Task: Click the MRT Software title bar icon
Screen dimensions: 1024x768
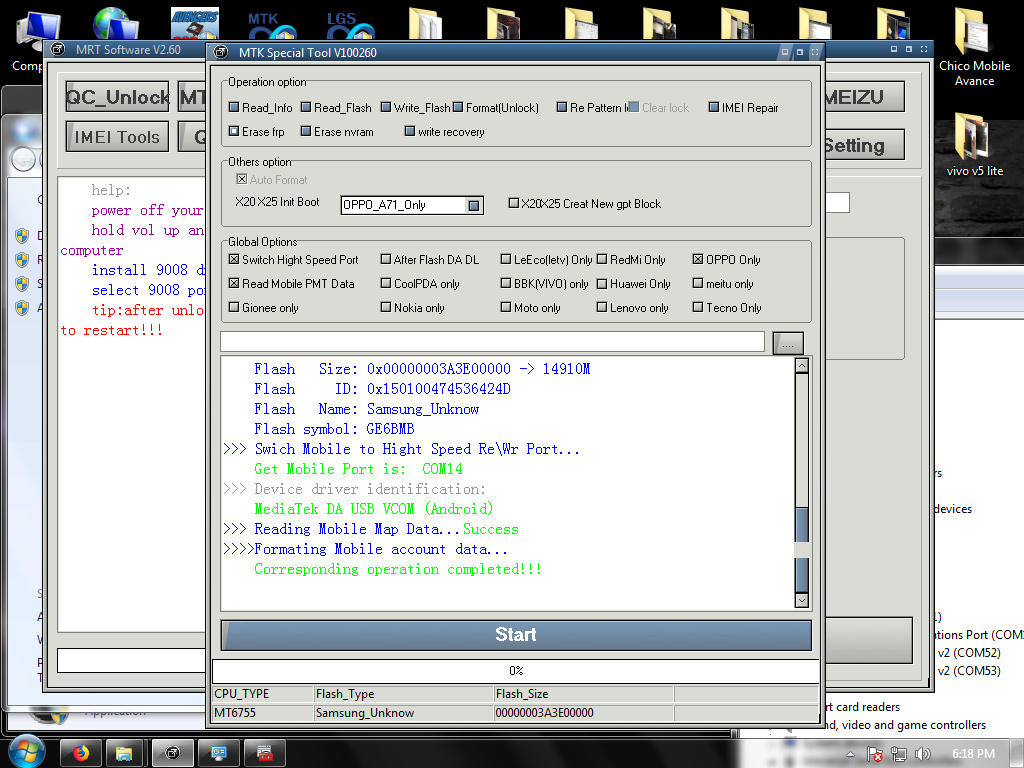Action: tap(58, 49)
